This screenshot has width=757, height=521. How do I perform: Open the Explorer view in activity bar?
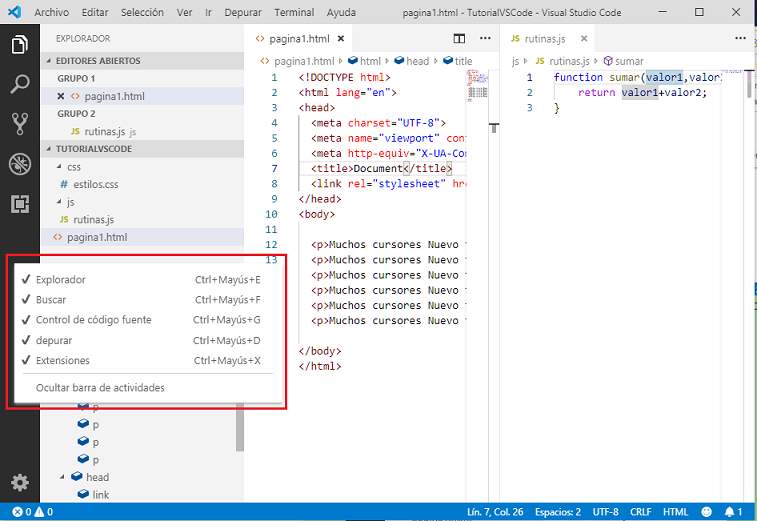[19, 44]
